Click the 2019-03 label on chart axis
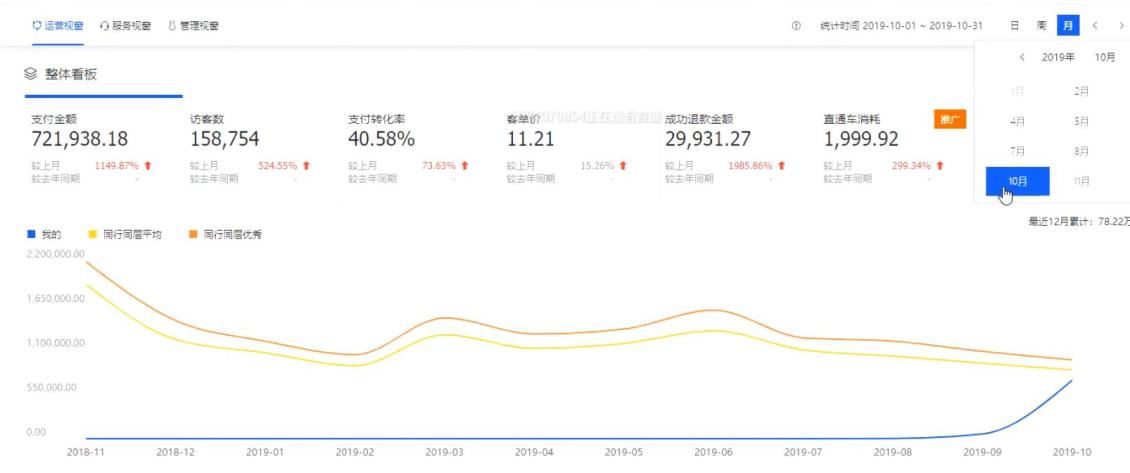The width and height of the screenshot is (1130, 473). (x=445, y=453)
